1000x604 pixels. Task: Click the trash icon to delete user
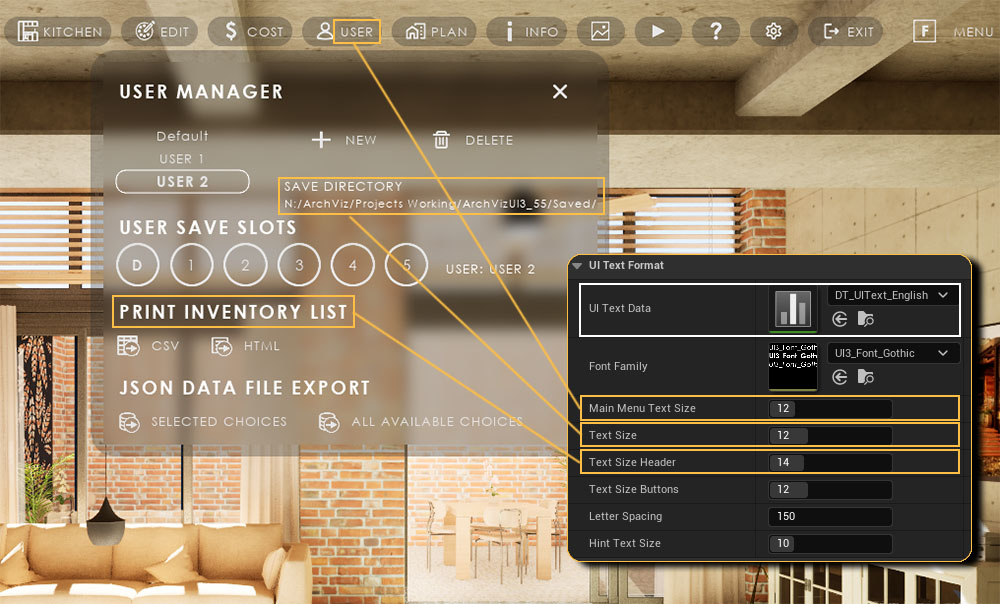tap(442, 140)
